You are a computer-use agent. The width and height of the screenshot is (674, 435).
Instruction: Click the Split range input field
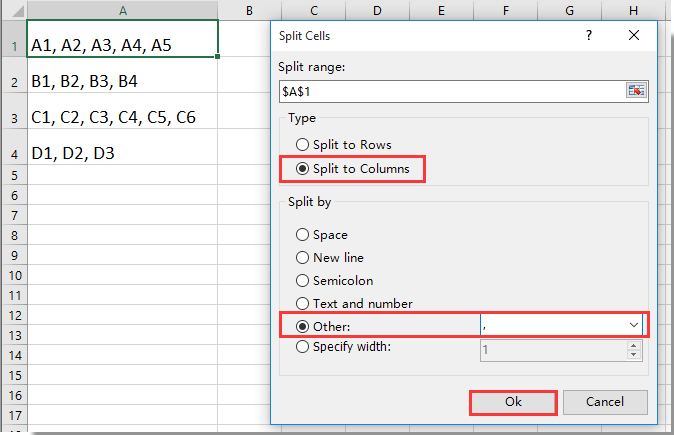(x=453, y=91)
